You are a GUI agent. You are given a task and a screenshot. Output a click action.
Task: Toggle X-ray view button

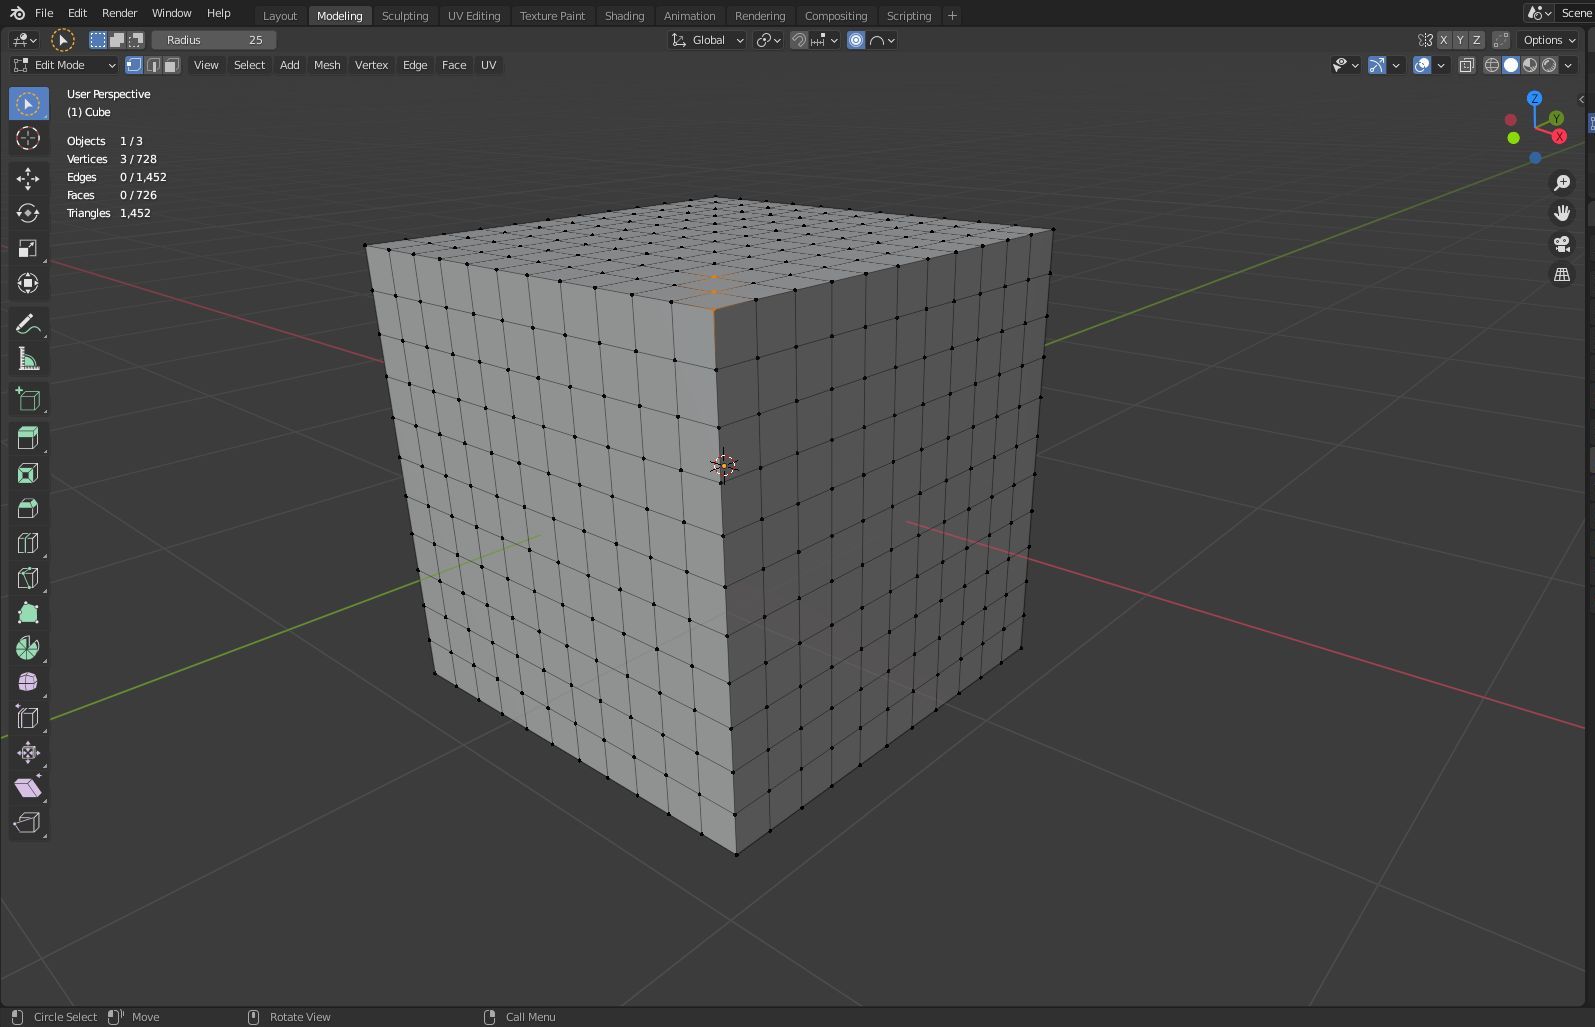point(1466,65)
